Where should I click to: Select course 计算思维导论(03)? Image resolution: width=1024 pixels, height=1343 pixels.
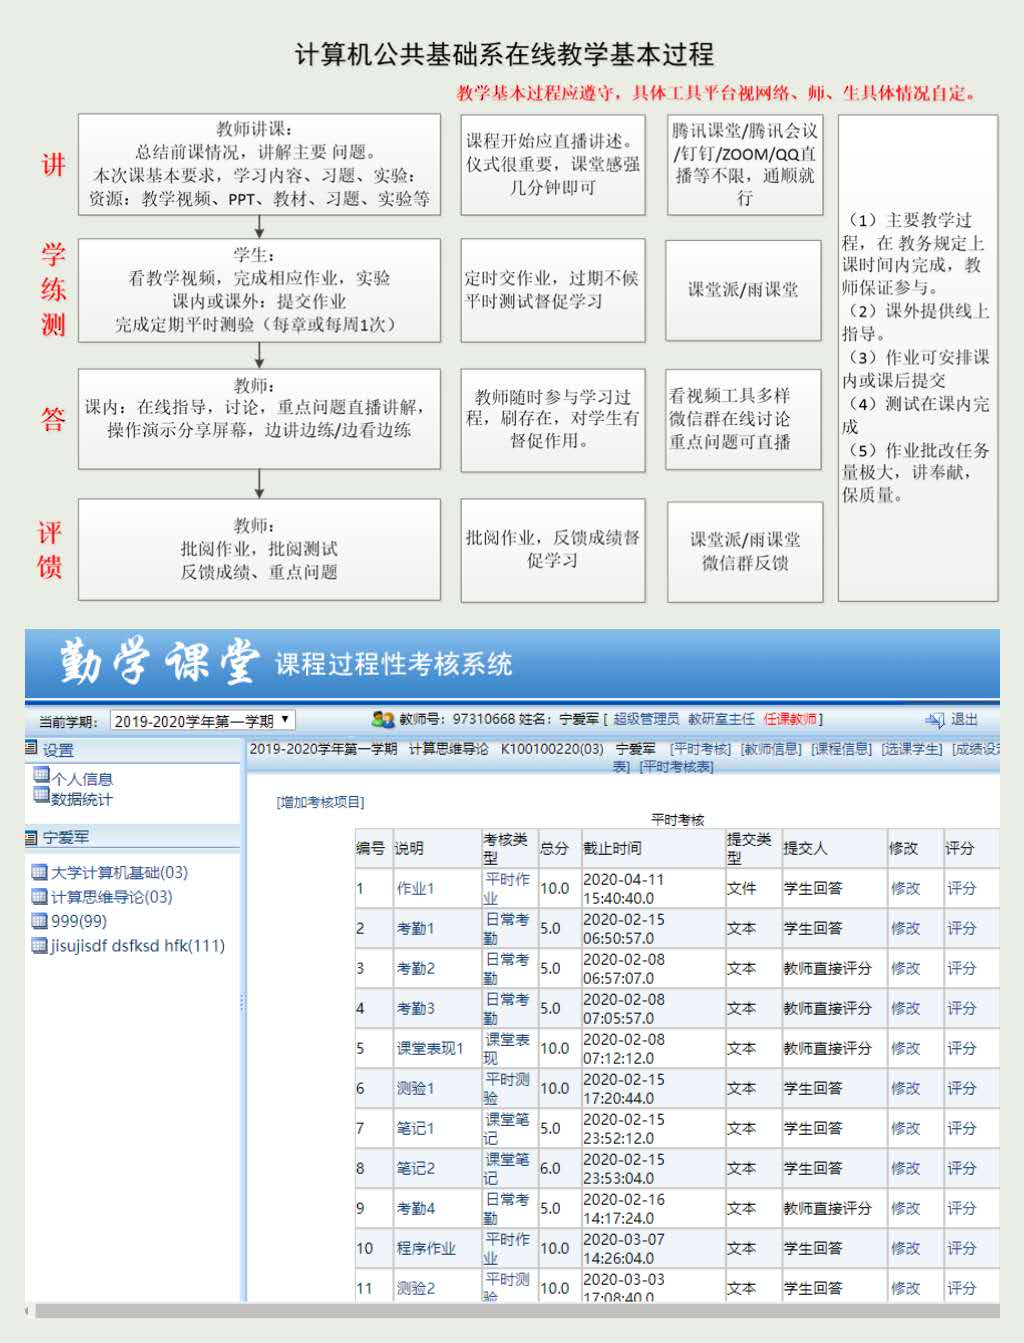112,897
